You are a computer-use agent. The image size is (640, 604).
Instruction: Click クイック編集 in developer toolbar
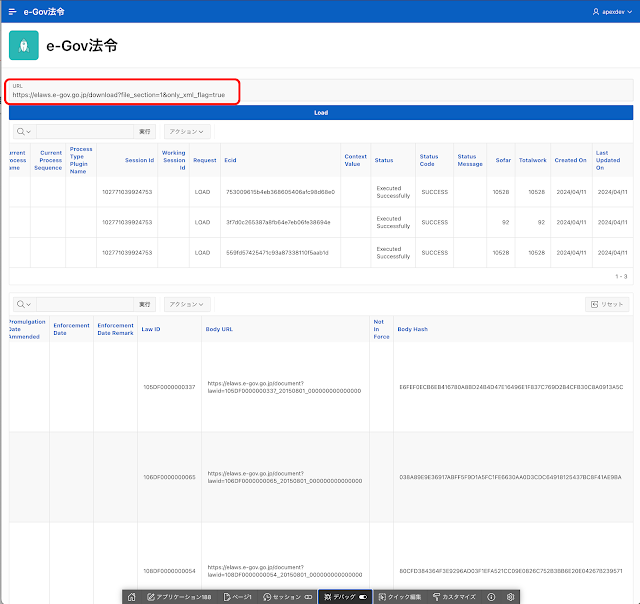click(x=400, y=597)
